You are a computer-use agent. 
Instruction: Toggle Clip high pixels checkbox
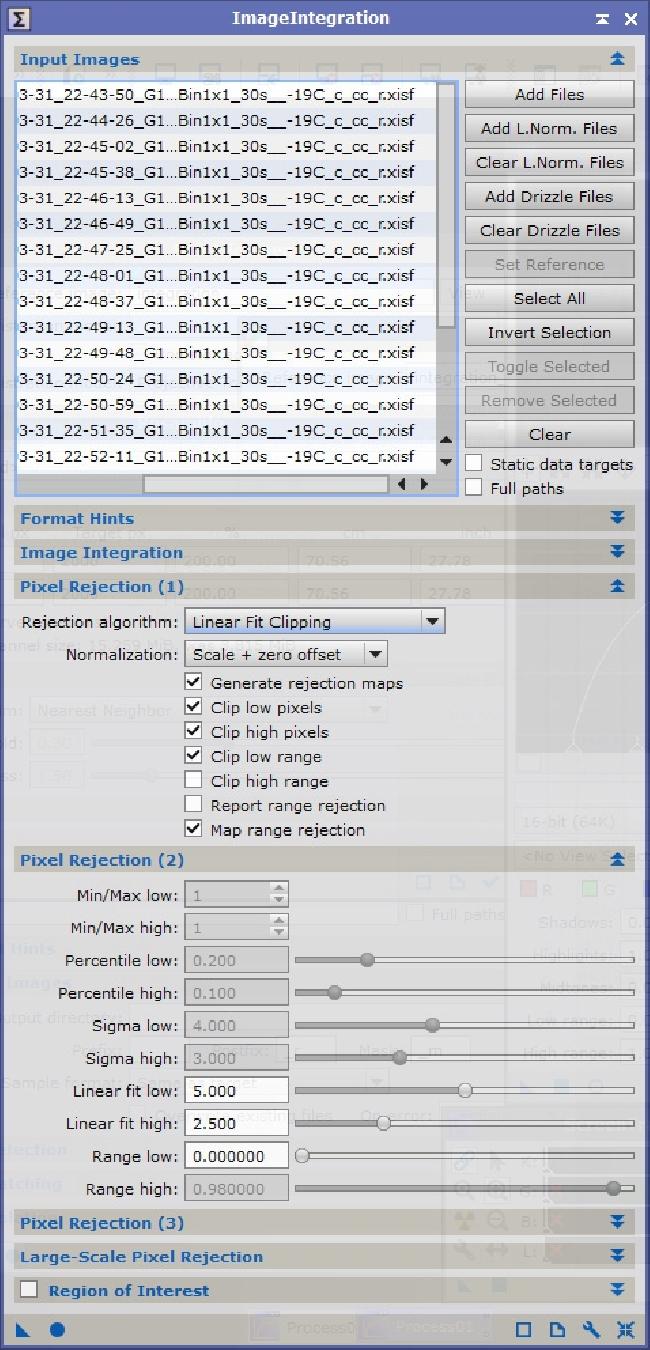click(194, 732)
